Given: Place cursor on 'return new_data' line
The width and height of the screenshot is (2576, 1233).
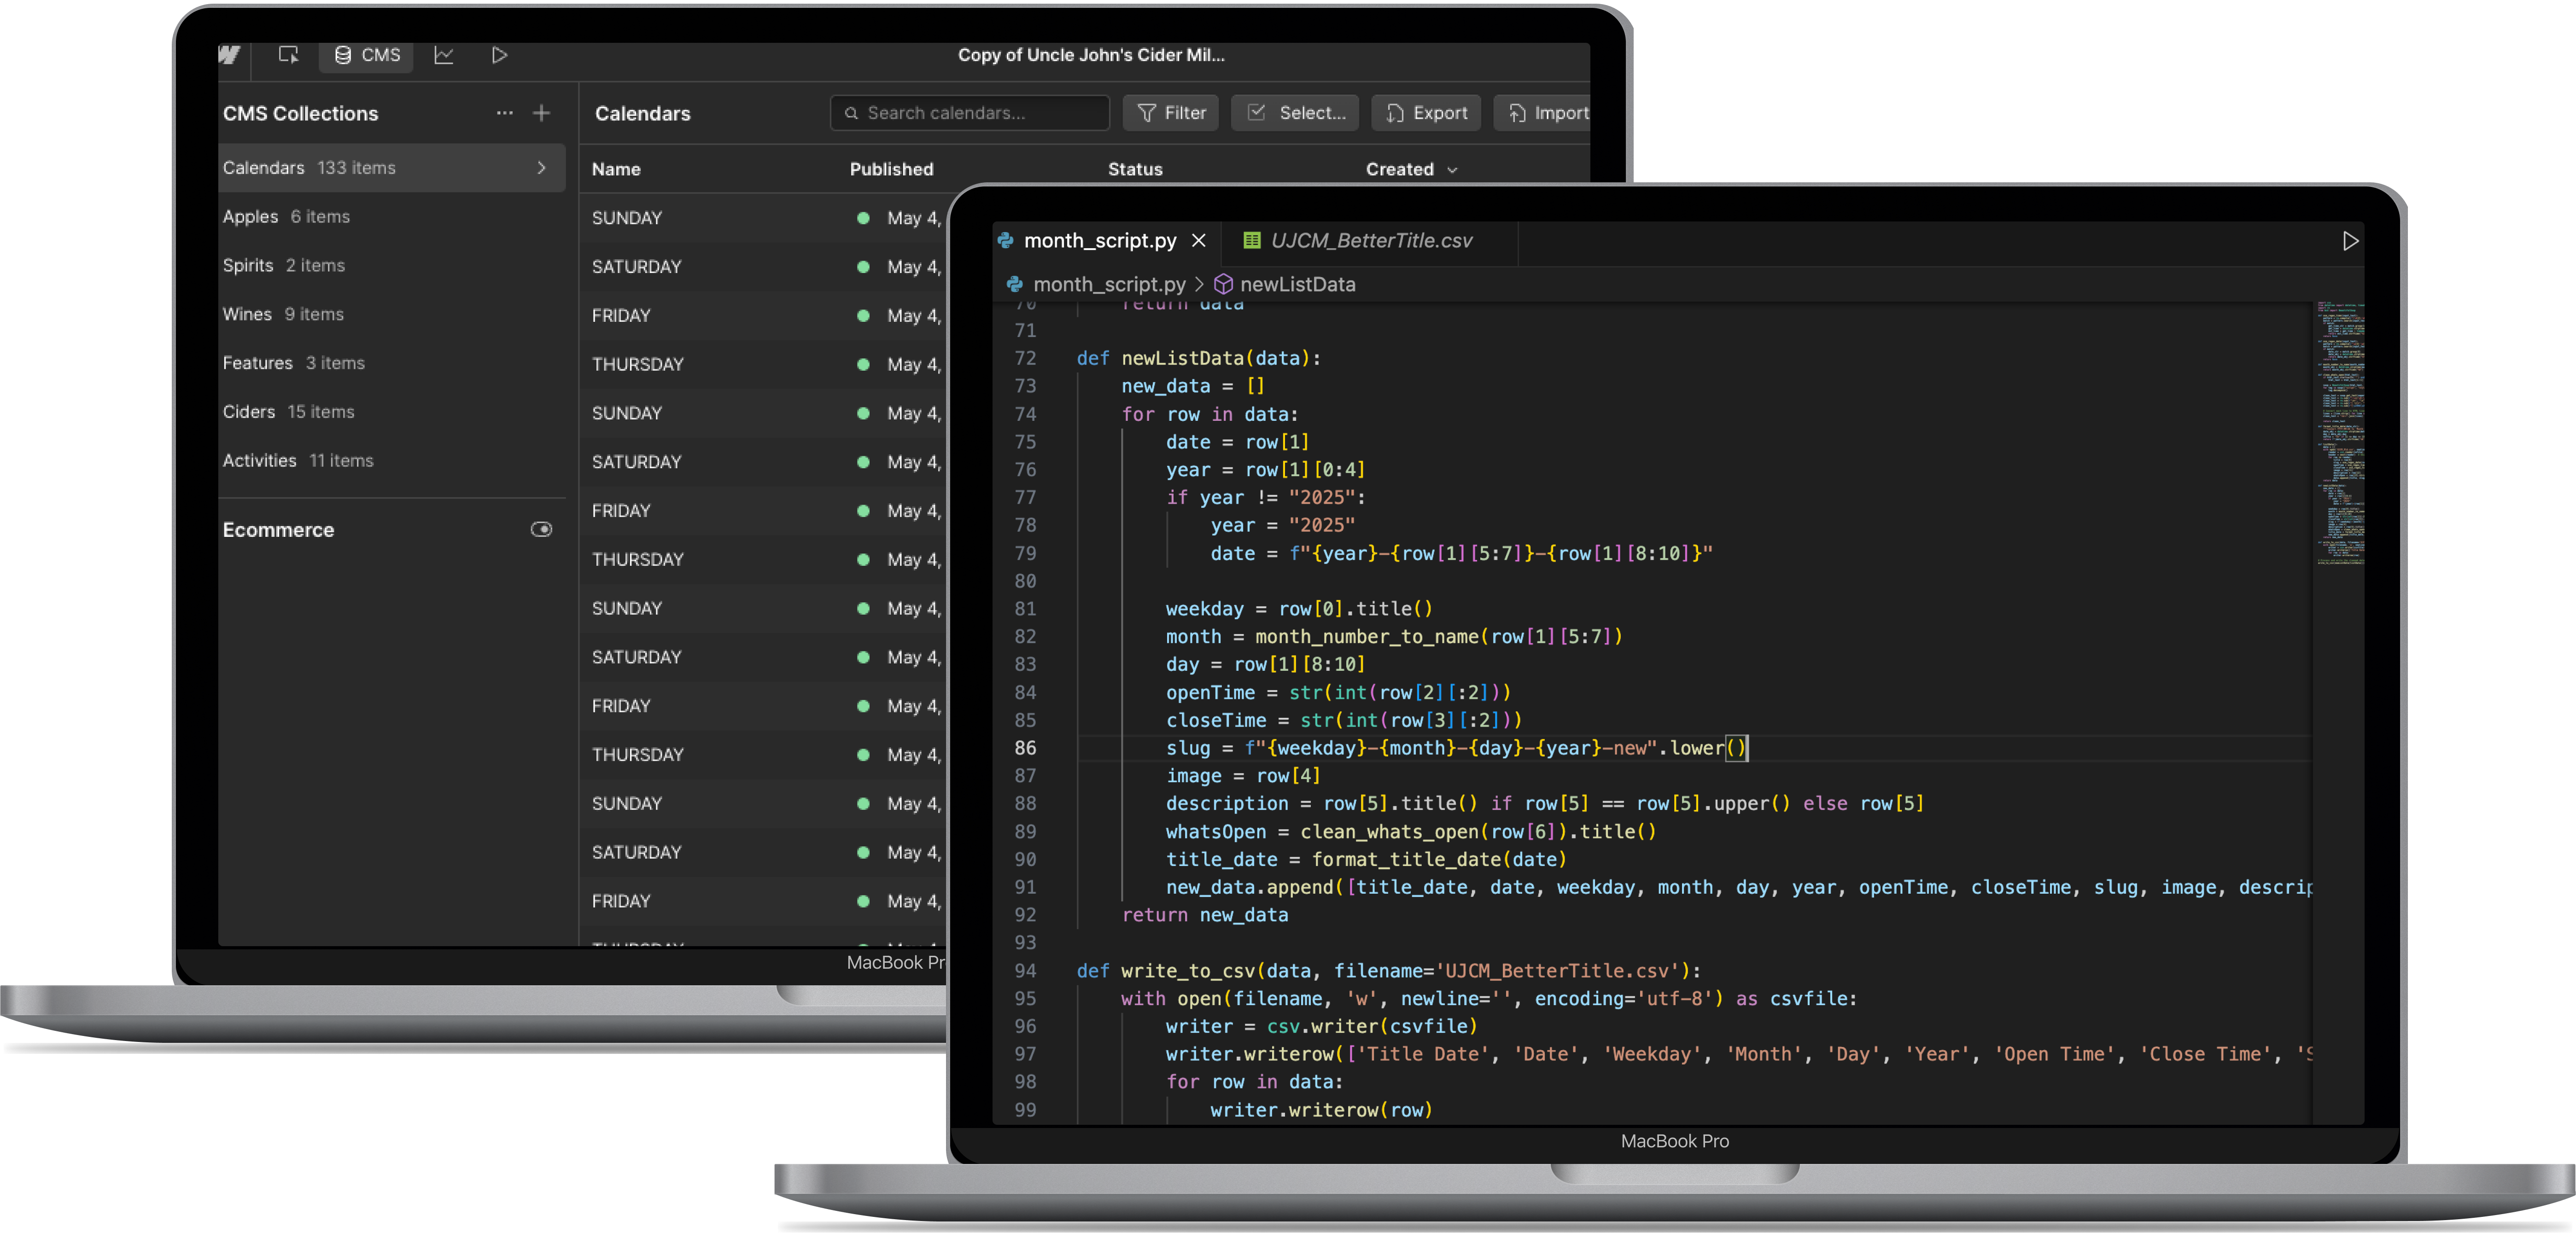Looking at the screenshot, I should pos(1205,915).
